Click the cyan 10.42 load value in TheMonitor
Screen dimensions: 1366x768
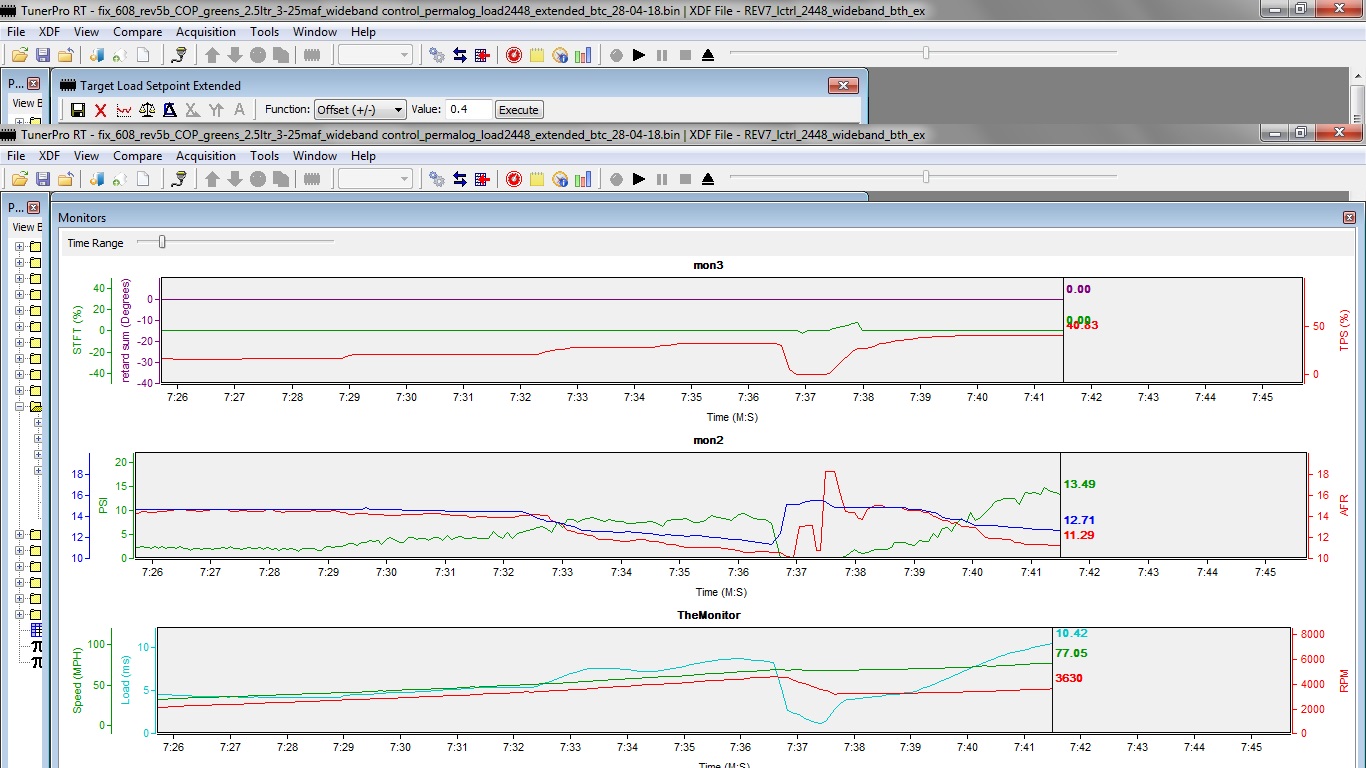[x=1072, y=633]
